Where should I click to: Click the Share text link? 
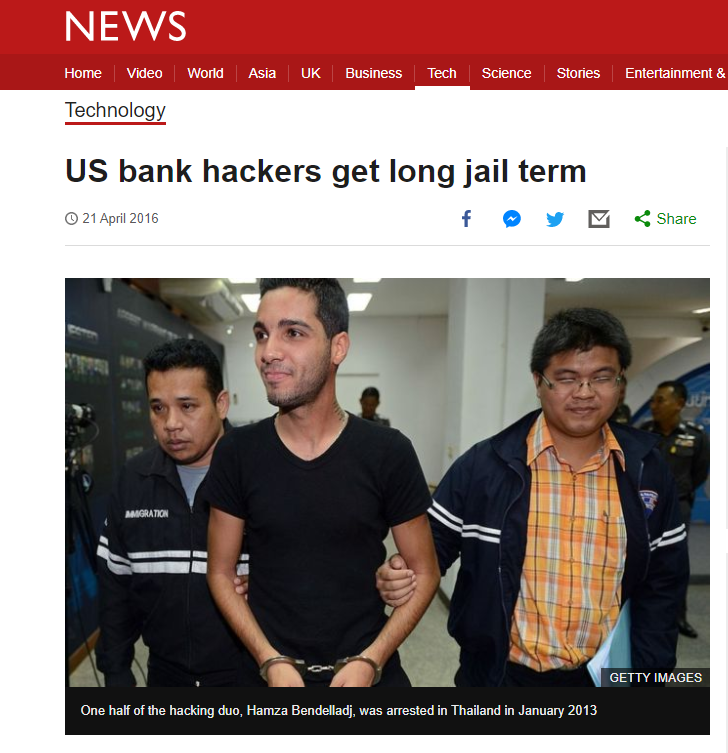pyautogui.click(x=677, y=219)
